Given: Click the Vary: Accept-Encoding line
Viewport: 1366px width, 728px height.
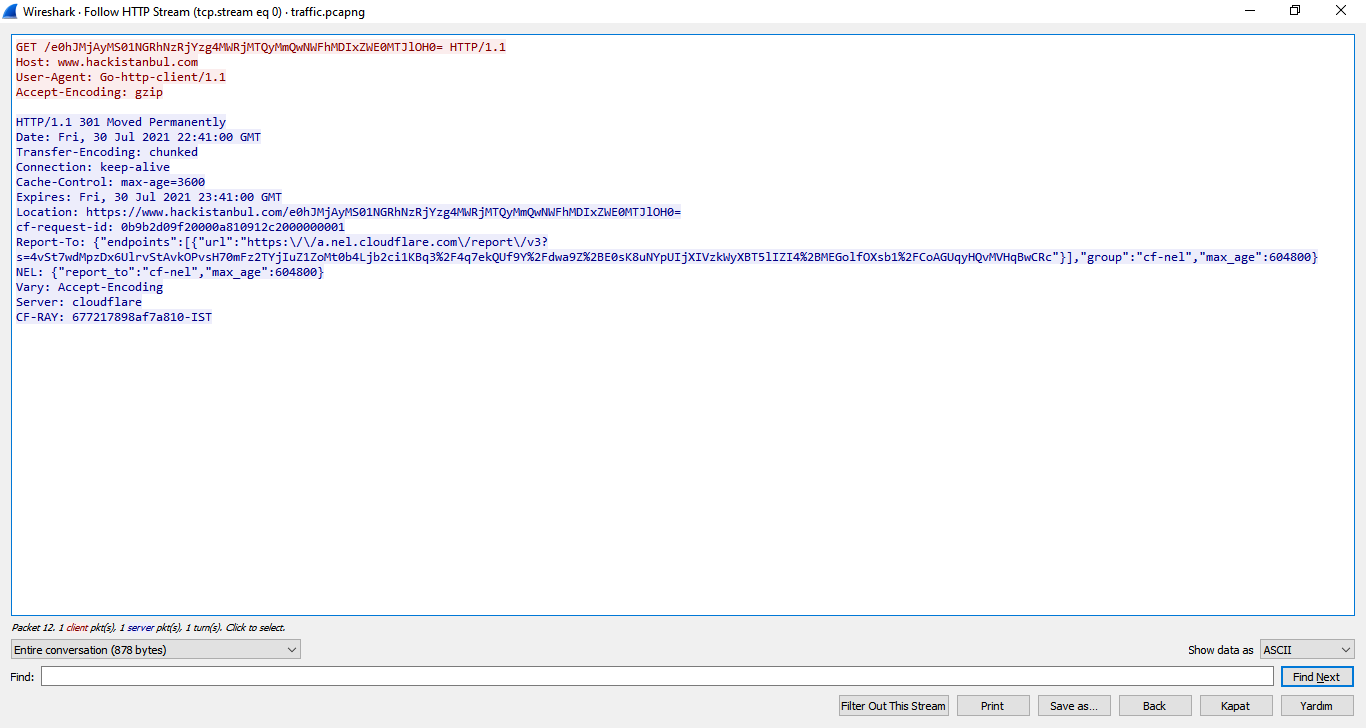Looking at the screenshot, I should (x=89, y=287).
